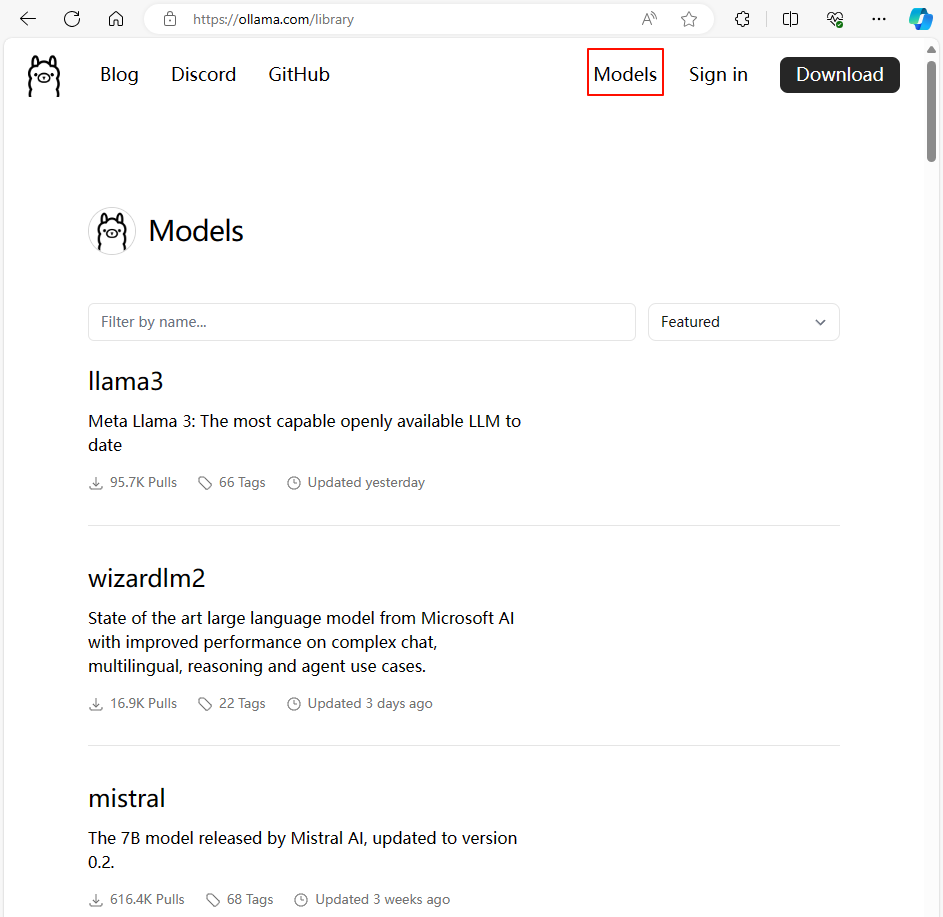Expand the Featured sort dropdown
Viewport: 943px width, 917px height.
point(743,322)
